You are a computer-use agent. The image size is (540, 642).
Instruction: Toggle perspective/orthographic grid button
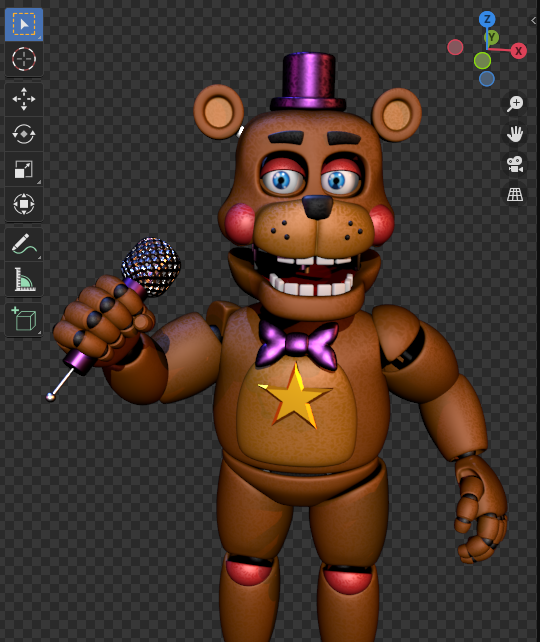[515, 194]
